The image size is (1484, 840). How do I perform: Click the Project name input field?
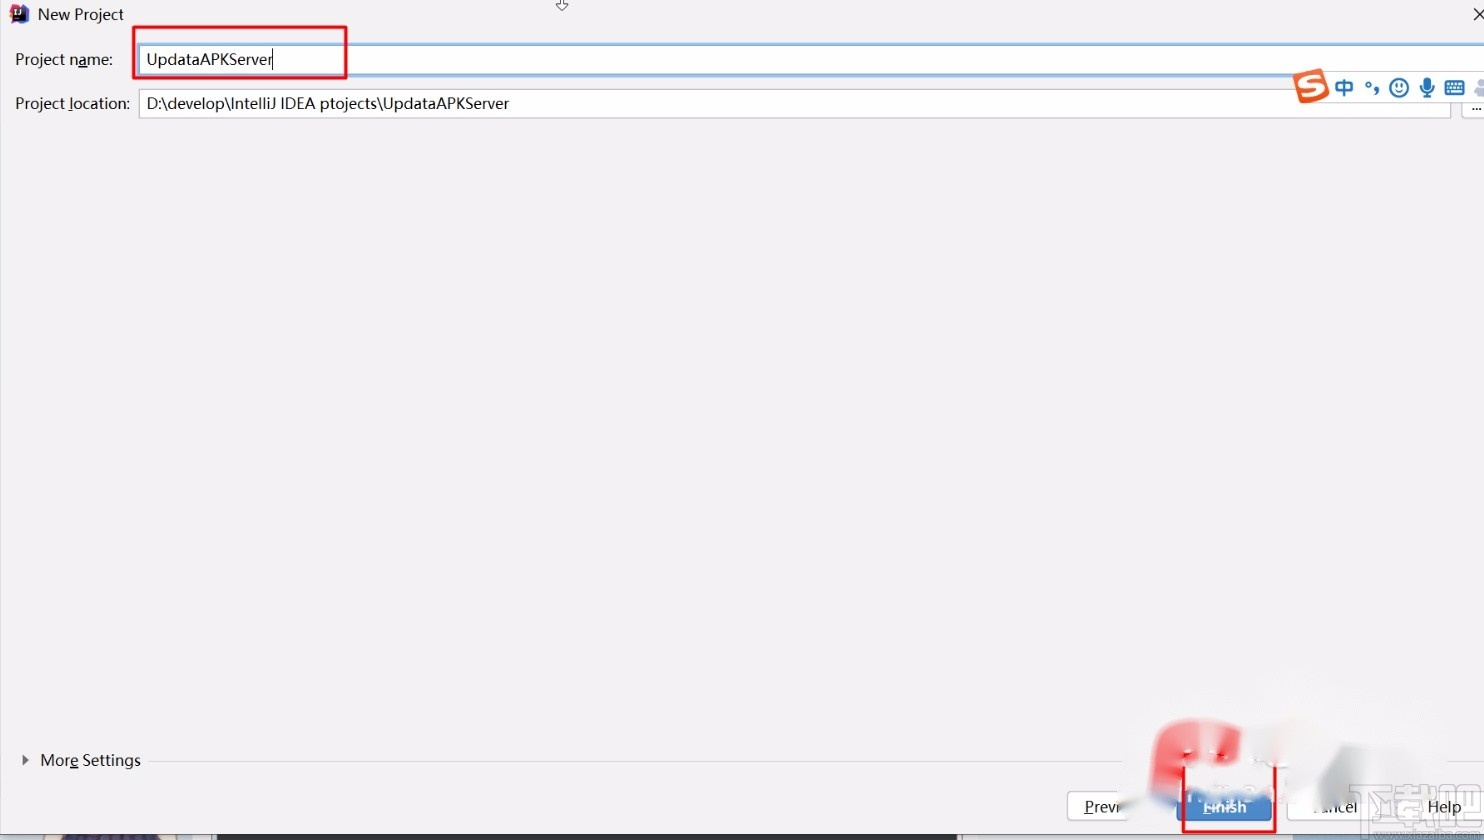240,59
